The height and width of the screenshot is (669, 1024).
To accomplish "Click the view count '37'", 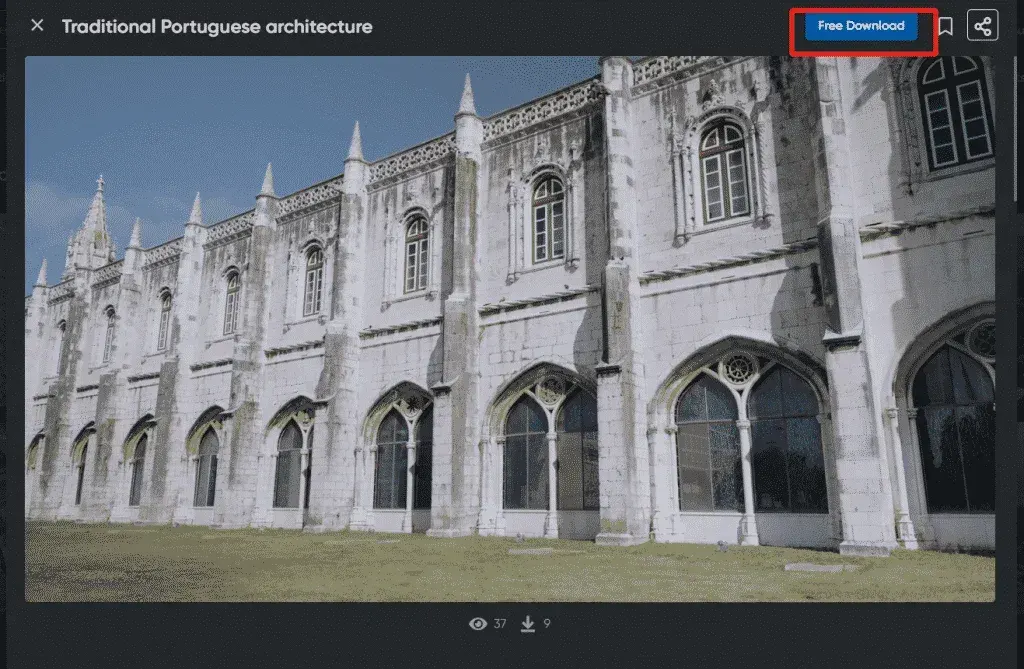I will tap(500, 624).
